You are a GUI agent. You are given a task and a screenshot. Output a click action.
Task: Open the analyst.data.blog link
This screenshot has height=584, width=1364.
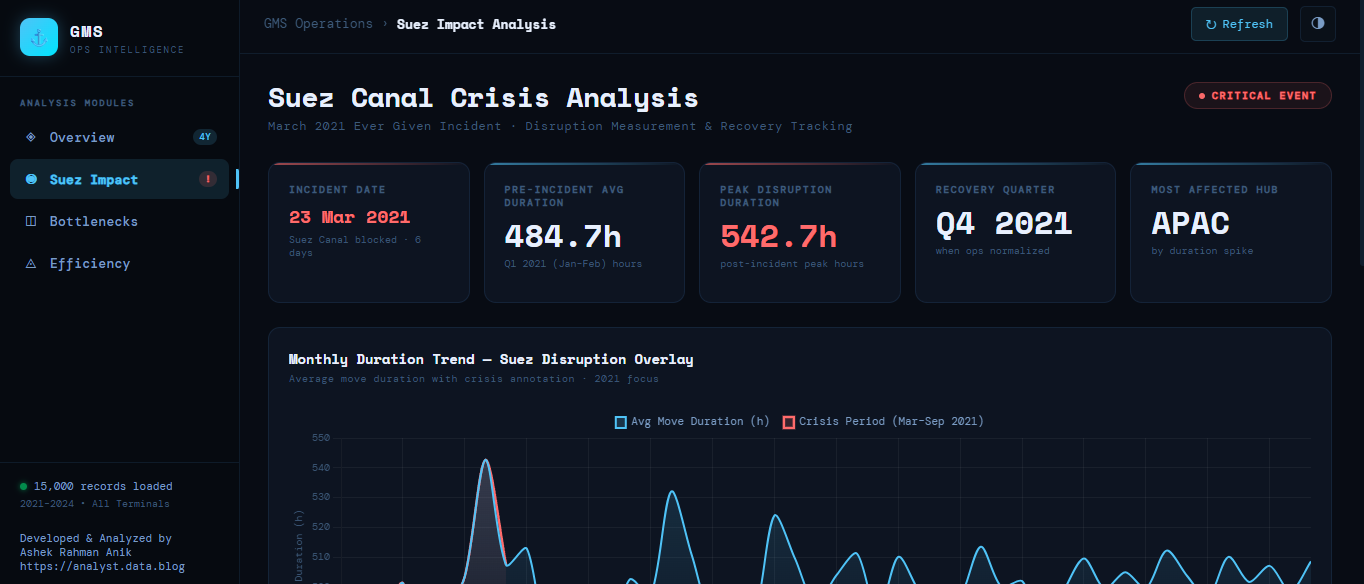(x=102, y=566)
